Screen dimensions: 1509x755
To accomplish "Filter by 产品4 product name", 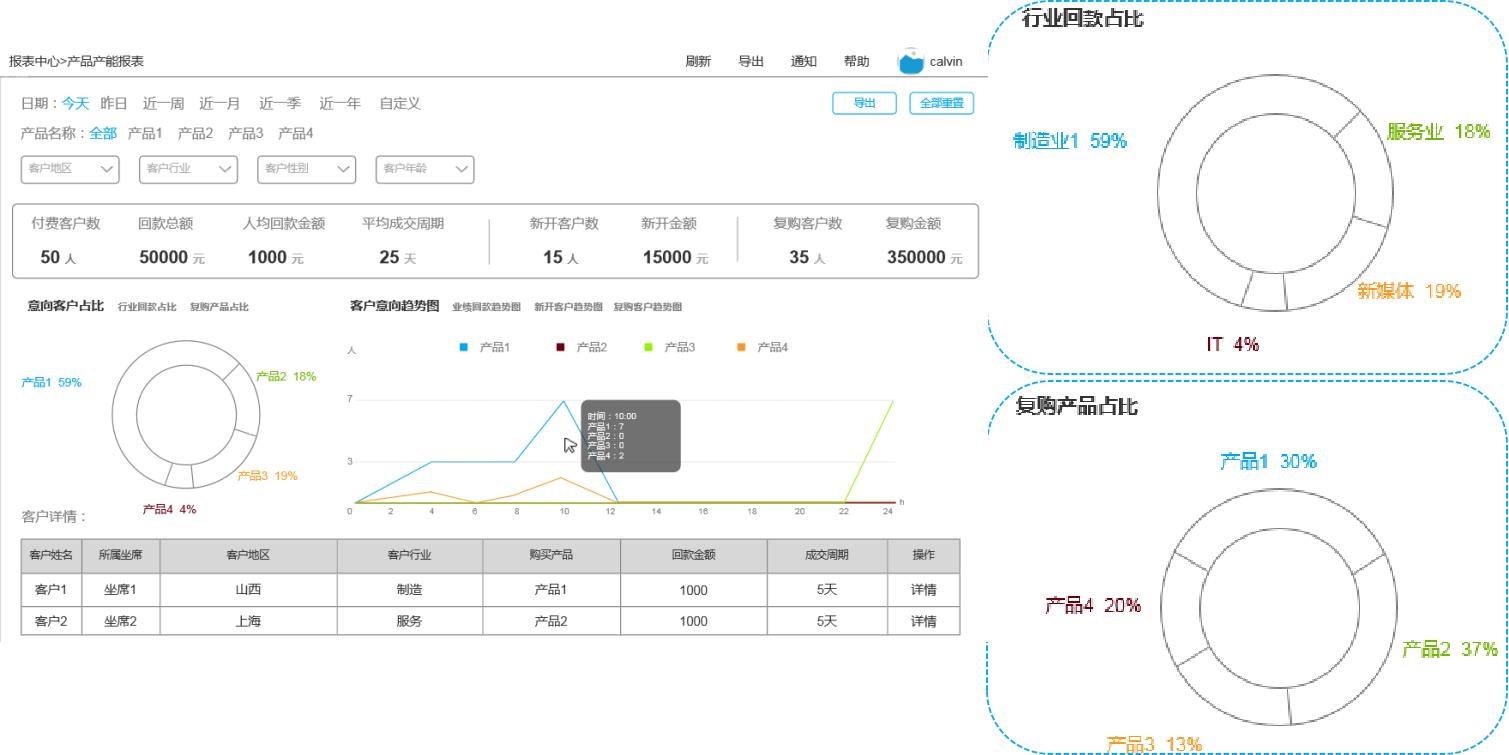I will pyautogui.click(x=296, y=134).
